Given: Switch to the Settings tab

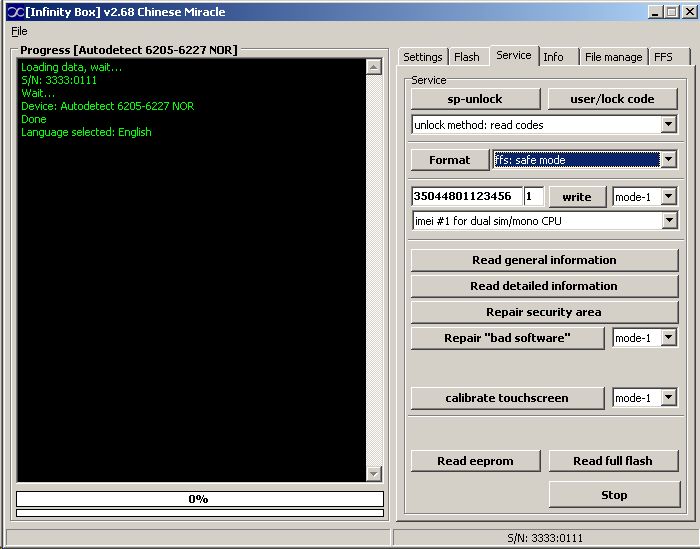Looking at the screenshot, I should [x=422, y=57].
